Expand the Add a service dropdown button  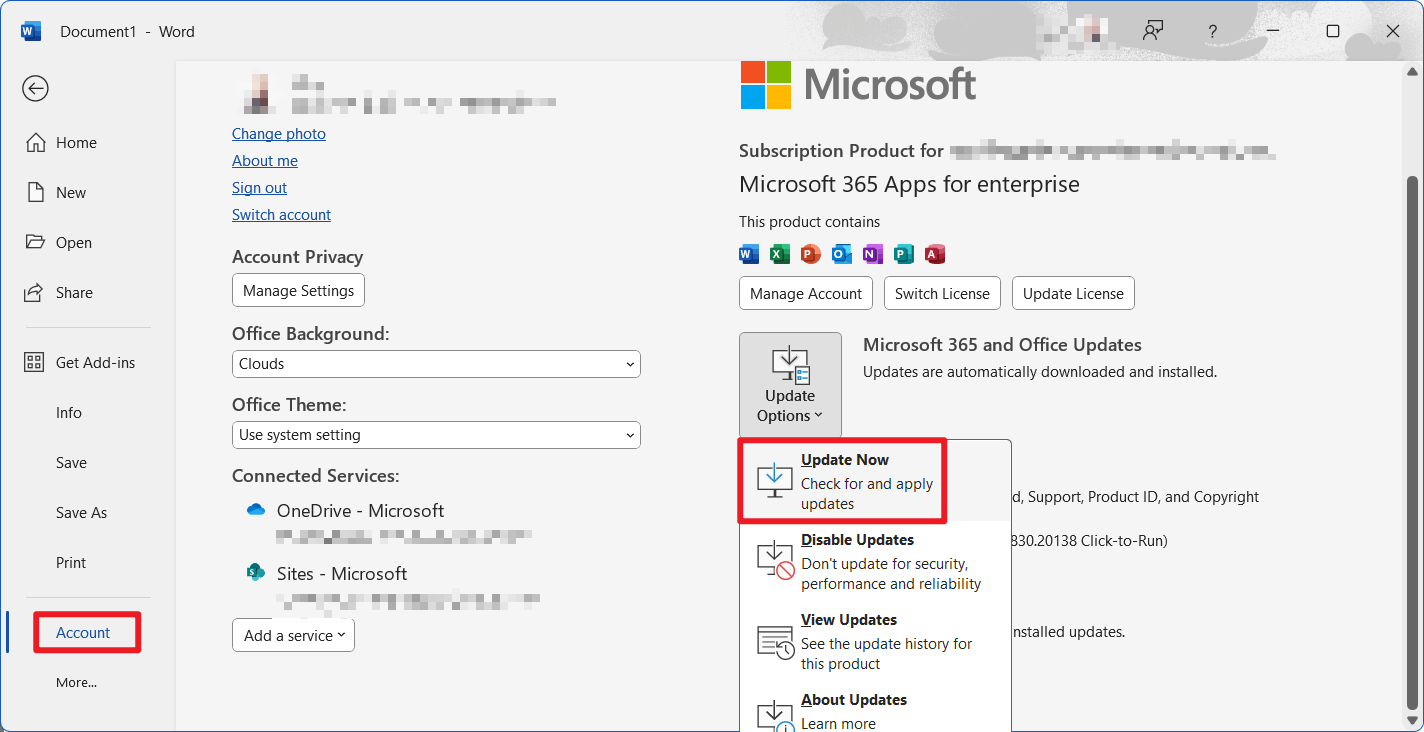293,635
